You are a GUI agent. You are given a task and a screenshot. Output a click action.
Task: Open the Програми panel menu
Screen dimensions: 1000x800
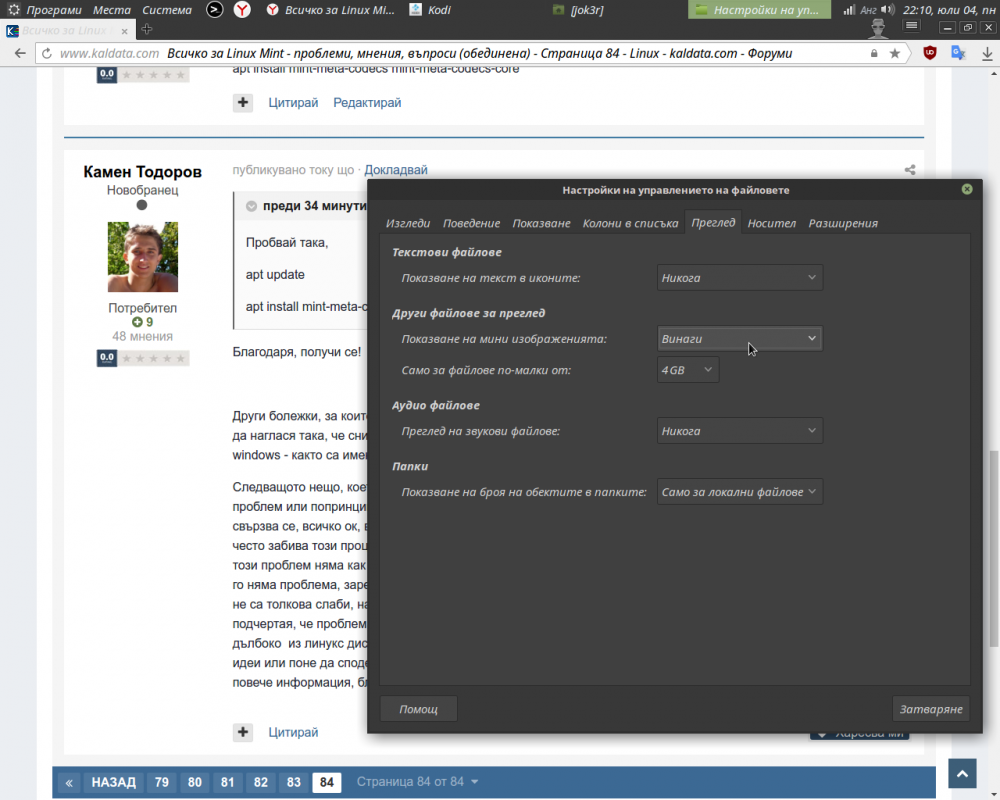point(45,10)
